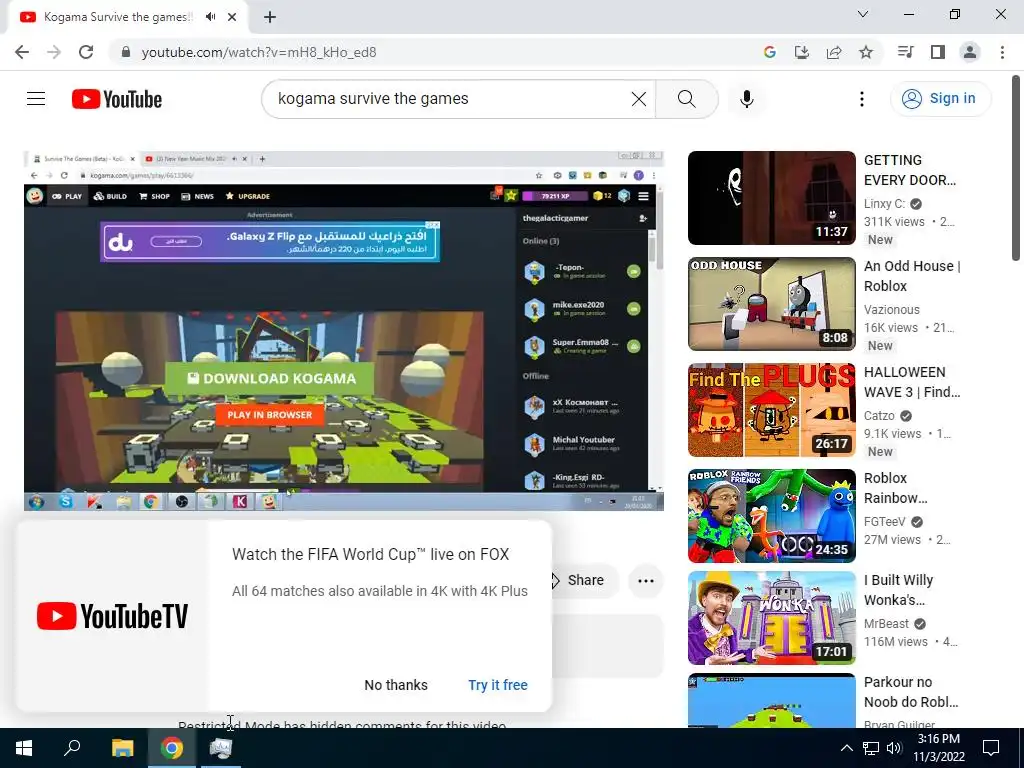
Task: Click Try it free for YouTube TV
Action: coord(498,685)
